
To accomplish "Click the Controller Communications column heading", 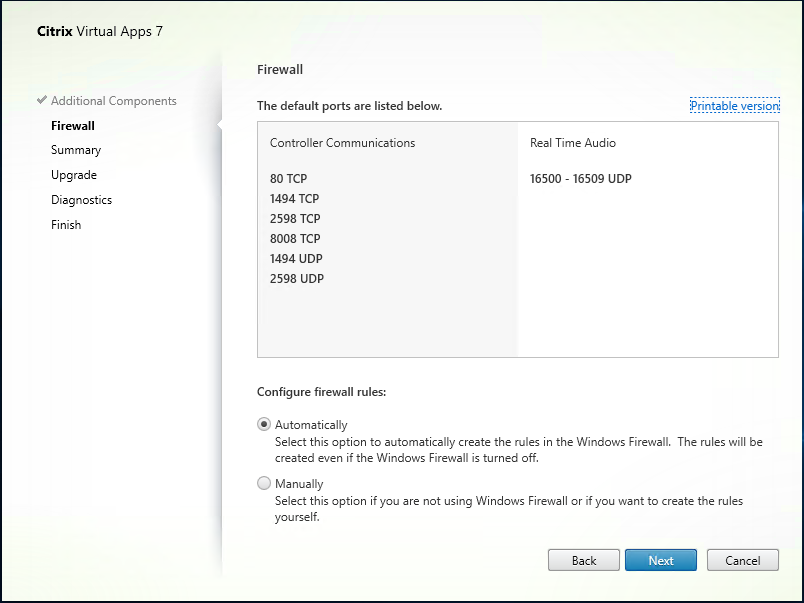I will click(x=342, y=143).
